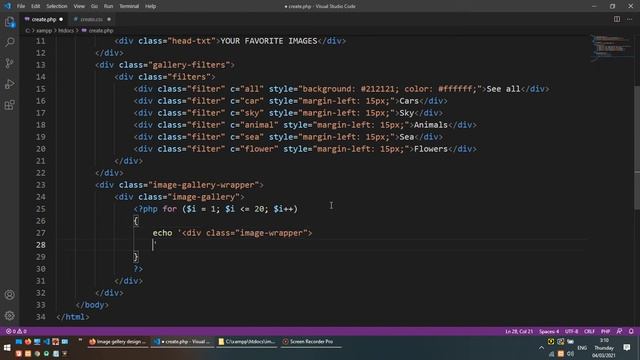
Task: Click the htdocs breadcrumb segment
Action: coord(66,31)
